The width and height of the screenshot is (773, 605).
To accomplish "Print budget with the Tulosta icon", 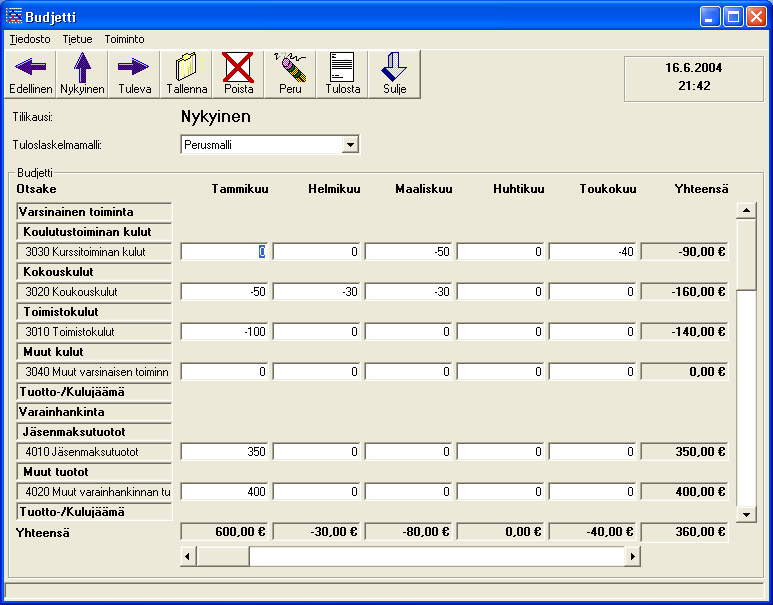I will (342, 74).
